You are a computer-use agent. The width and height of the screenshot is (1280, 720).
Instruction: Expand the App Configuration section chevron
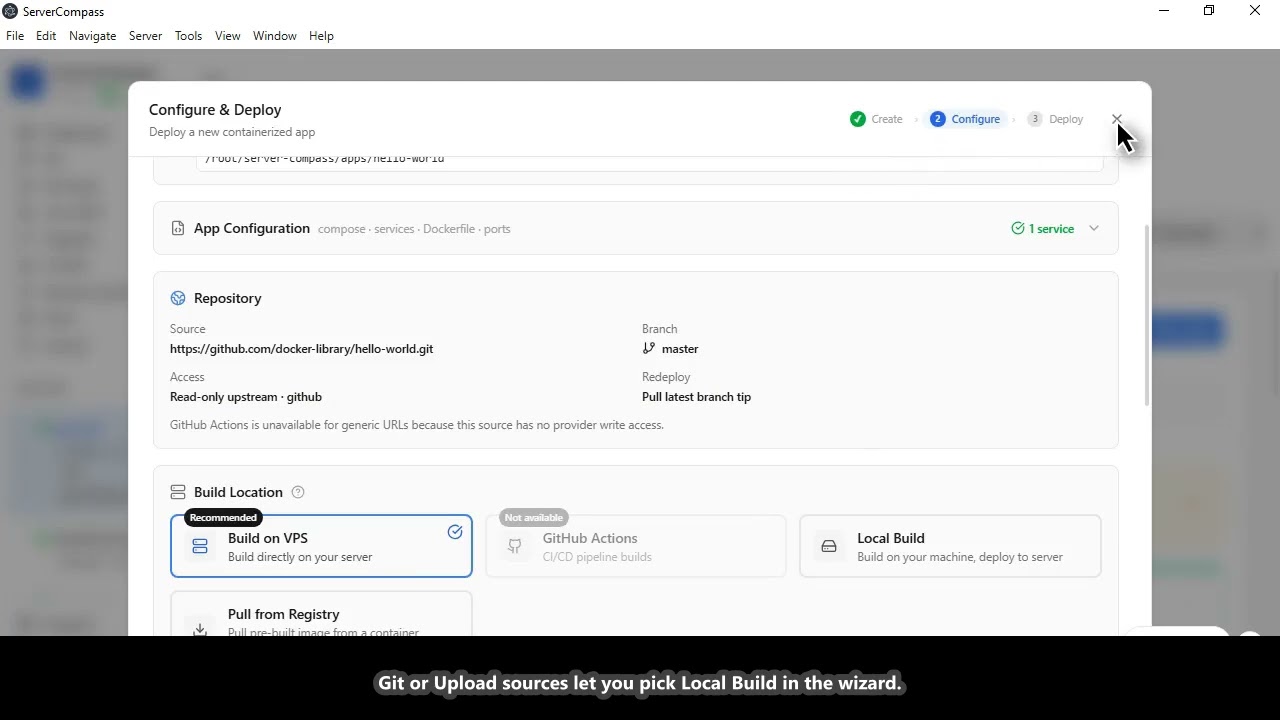pos(1094,228)
